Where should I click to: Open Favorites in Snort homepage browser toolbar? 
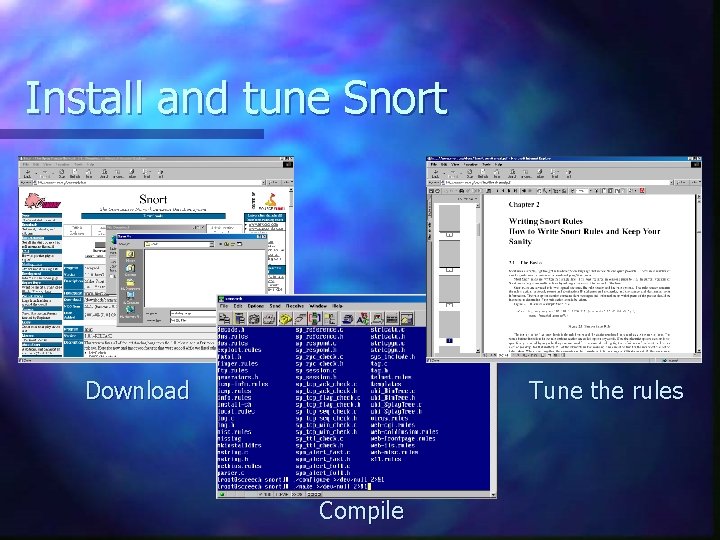point(118,174)
